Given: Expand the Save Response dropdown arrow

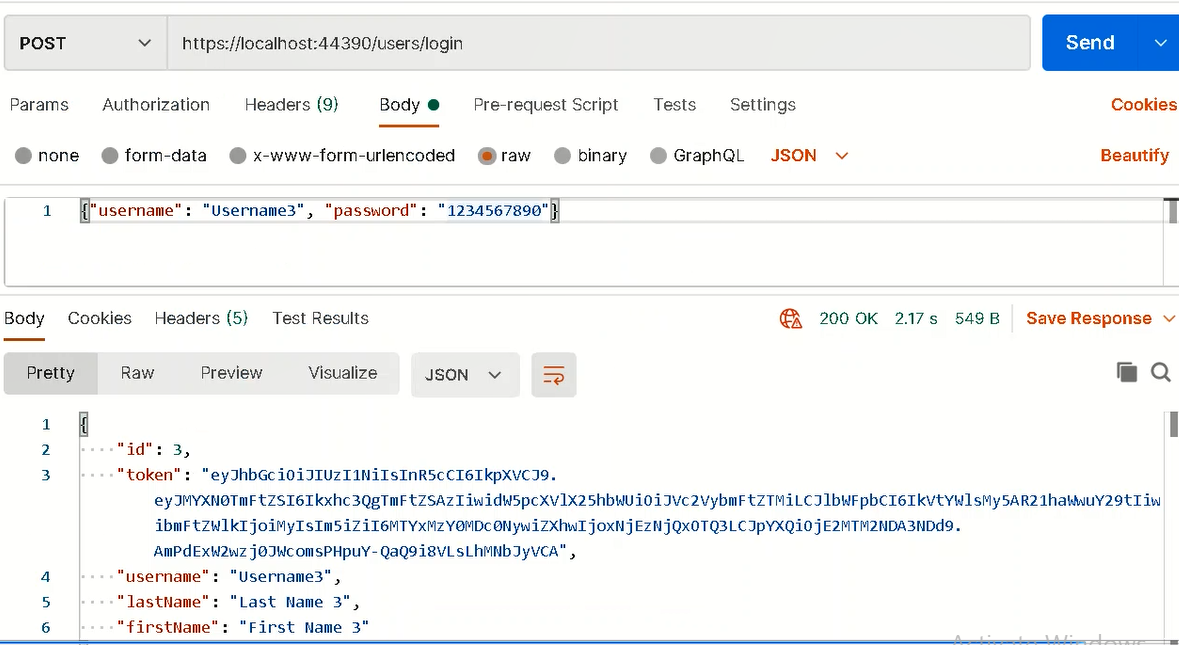Looking at the screenshot, I should pyautogui.click(x=1168, y=319).
